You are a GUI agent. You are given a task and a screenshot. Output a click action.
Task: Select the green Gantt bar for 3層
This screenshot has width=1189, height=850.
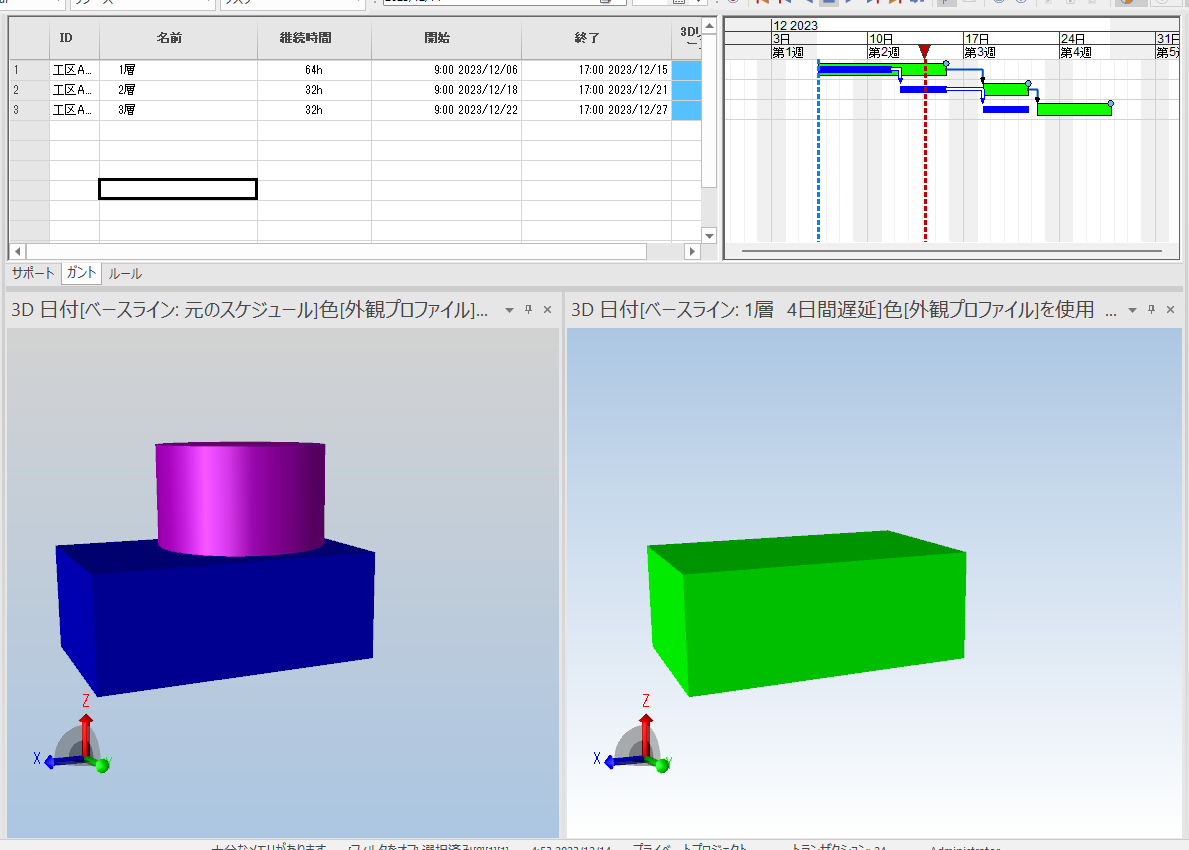pos(1074,109)
